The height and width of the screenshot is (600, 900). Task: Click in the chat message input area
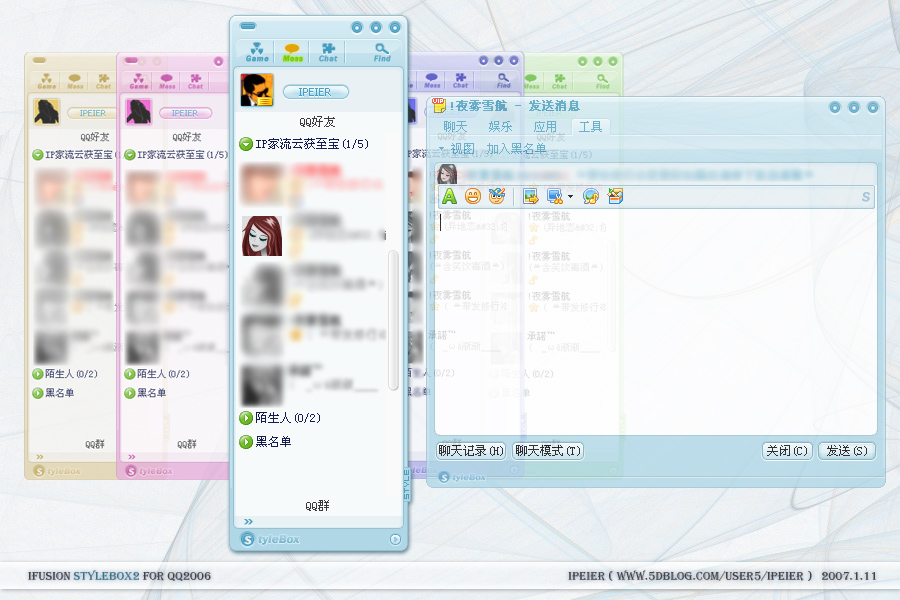click(655, 322)
